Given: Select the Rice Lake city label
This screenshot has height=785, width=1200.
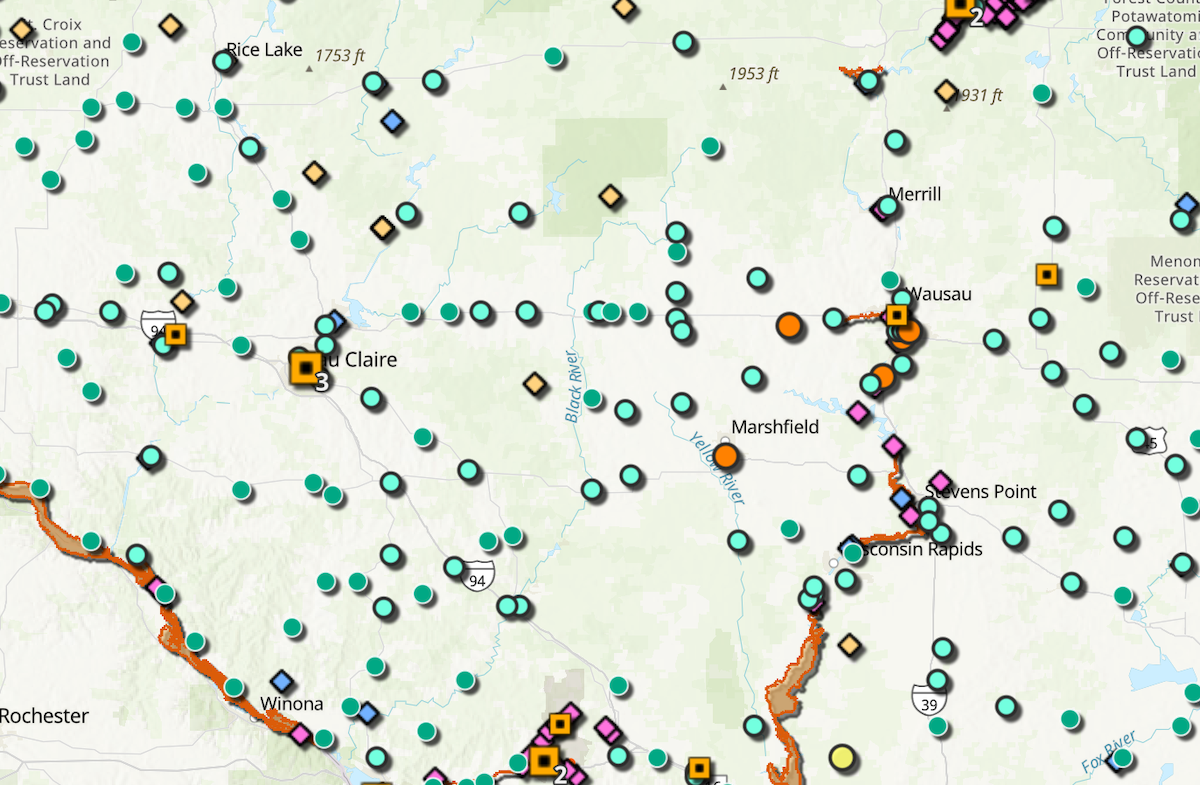Looking at the screenshot, I should point(264,50).
